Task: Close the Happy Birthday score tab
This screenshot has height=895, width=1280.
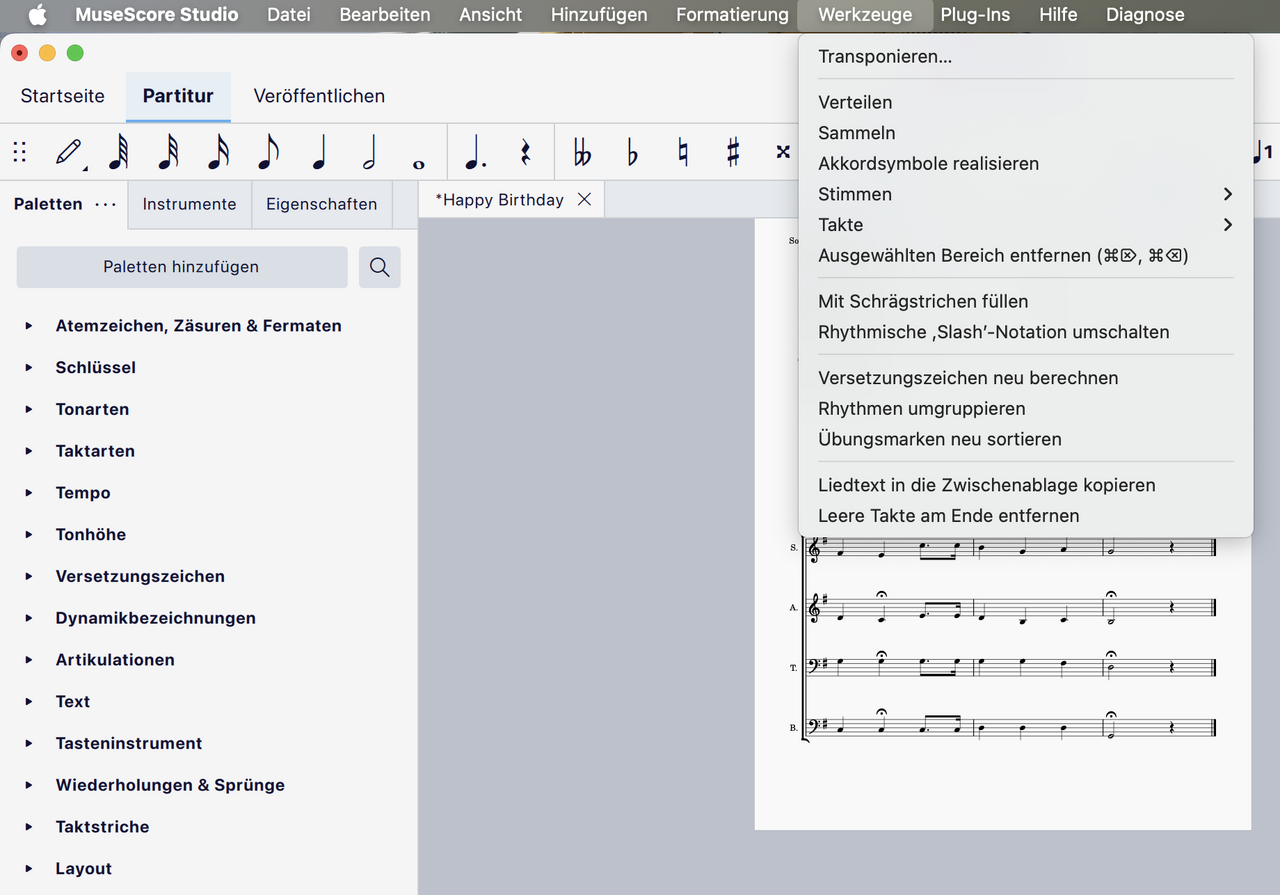Action: 584,200
